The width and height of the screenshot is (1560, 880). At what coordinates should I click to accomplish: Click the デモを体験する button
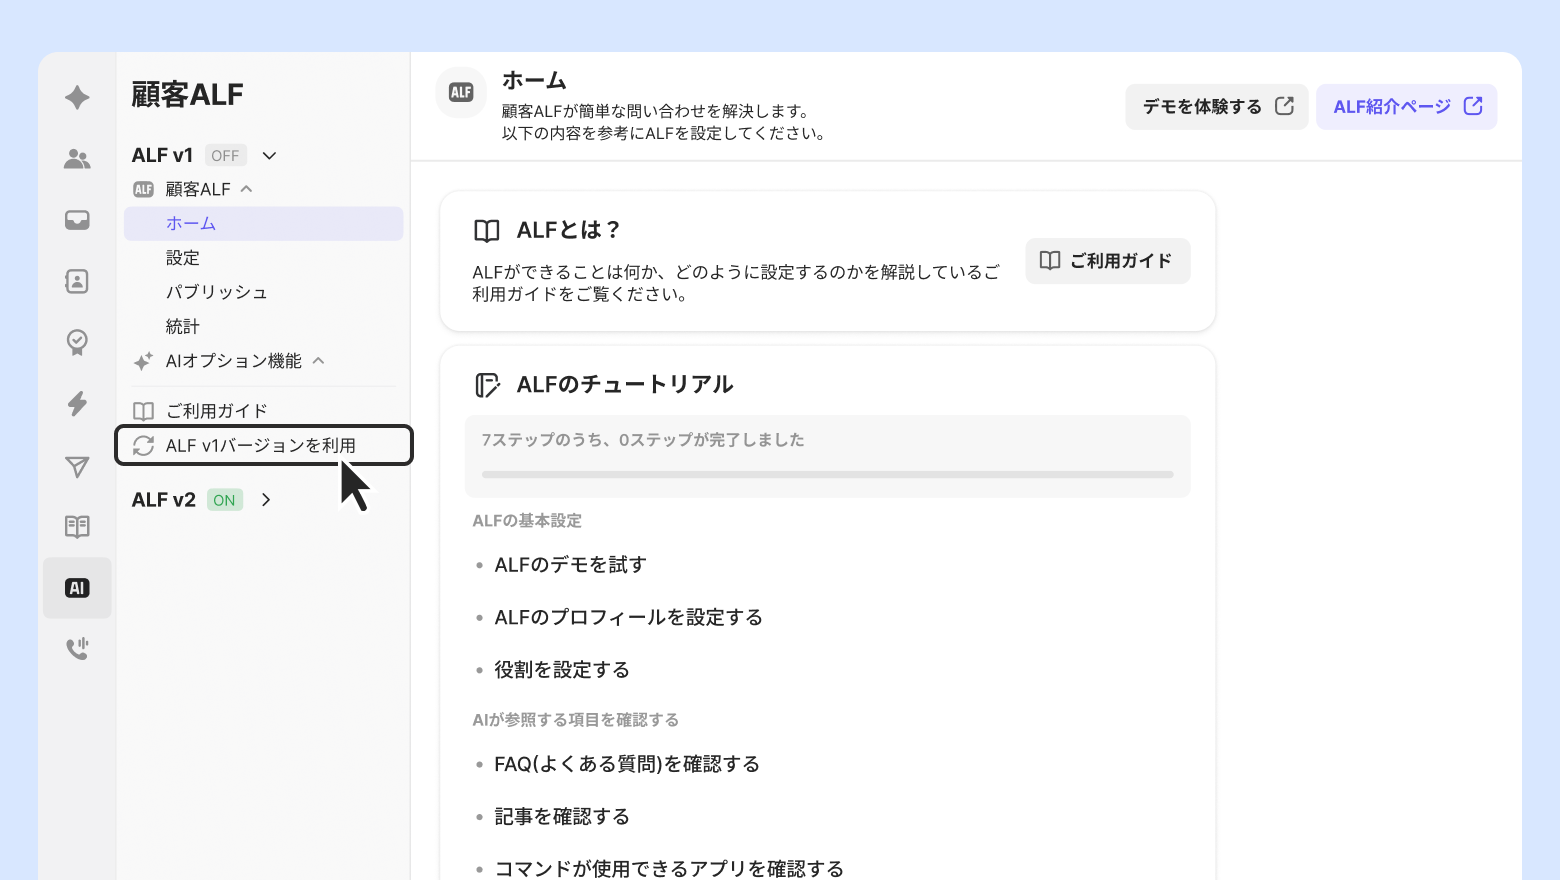pos(1216,107)
